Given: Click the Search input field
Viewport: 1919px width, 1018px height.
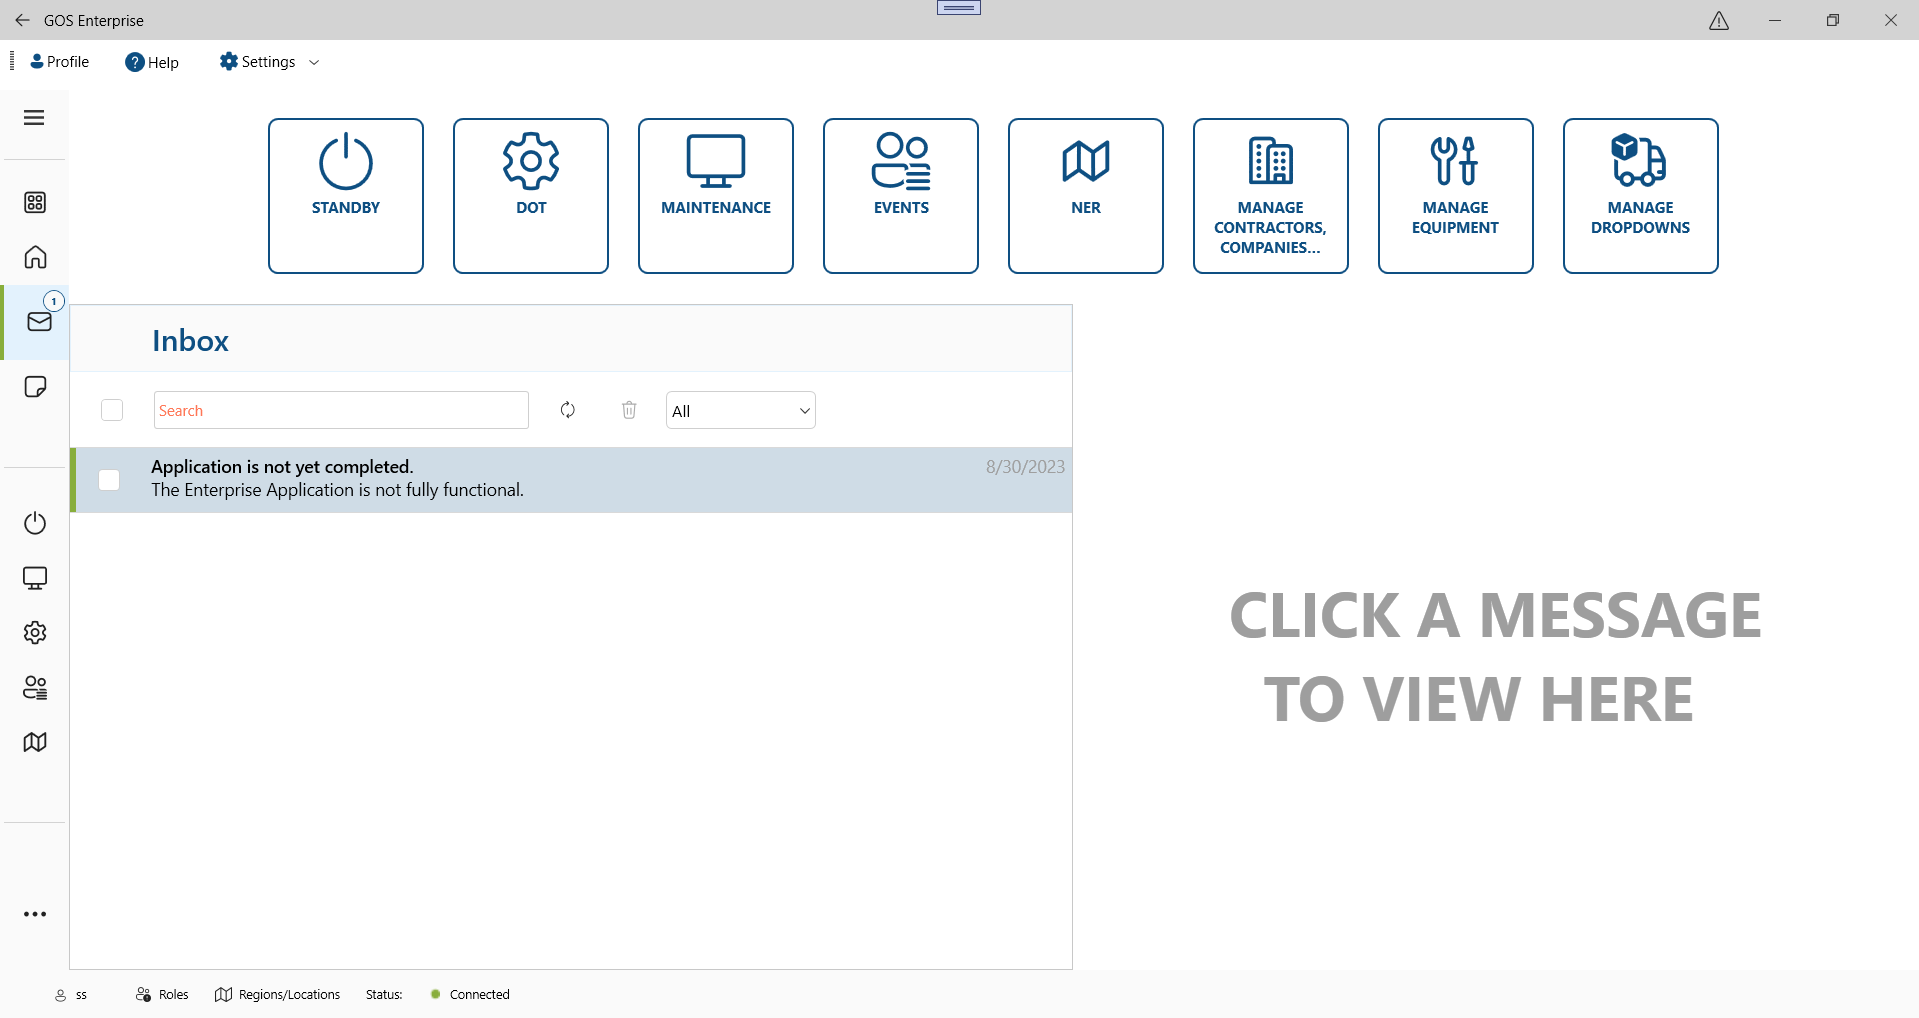Looking at the screenshot, I should (341, 410).
